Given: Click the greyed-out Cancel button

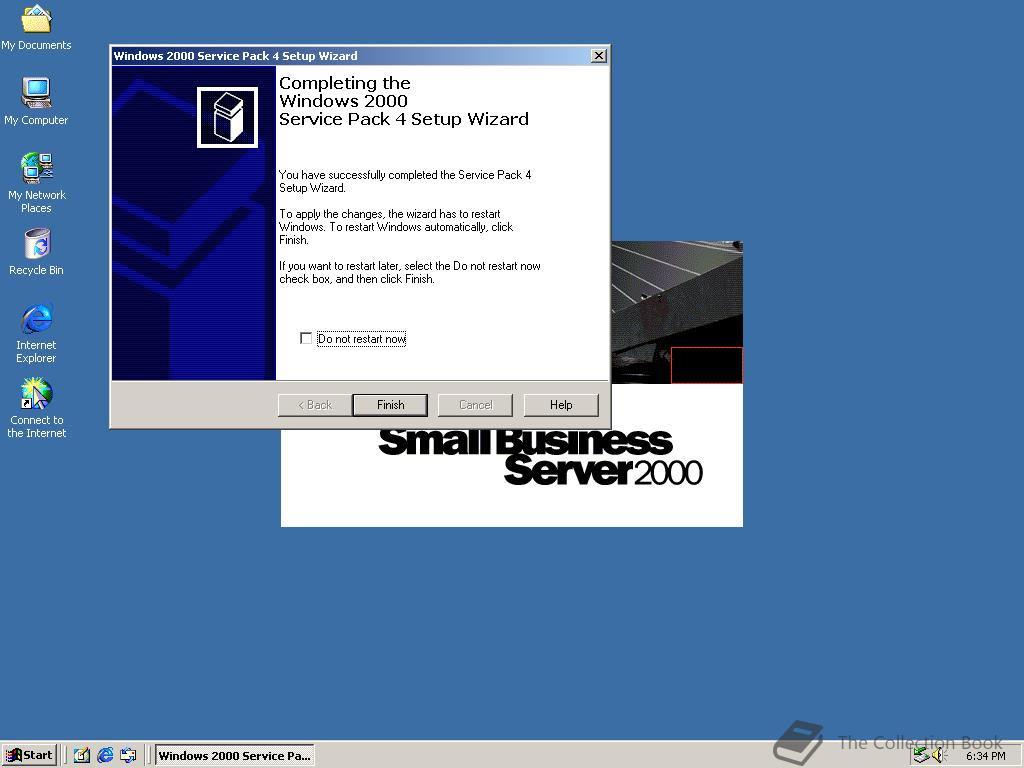Looking at the screenshot, I should coord(475,405).
